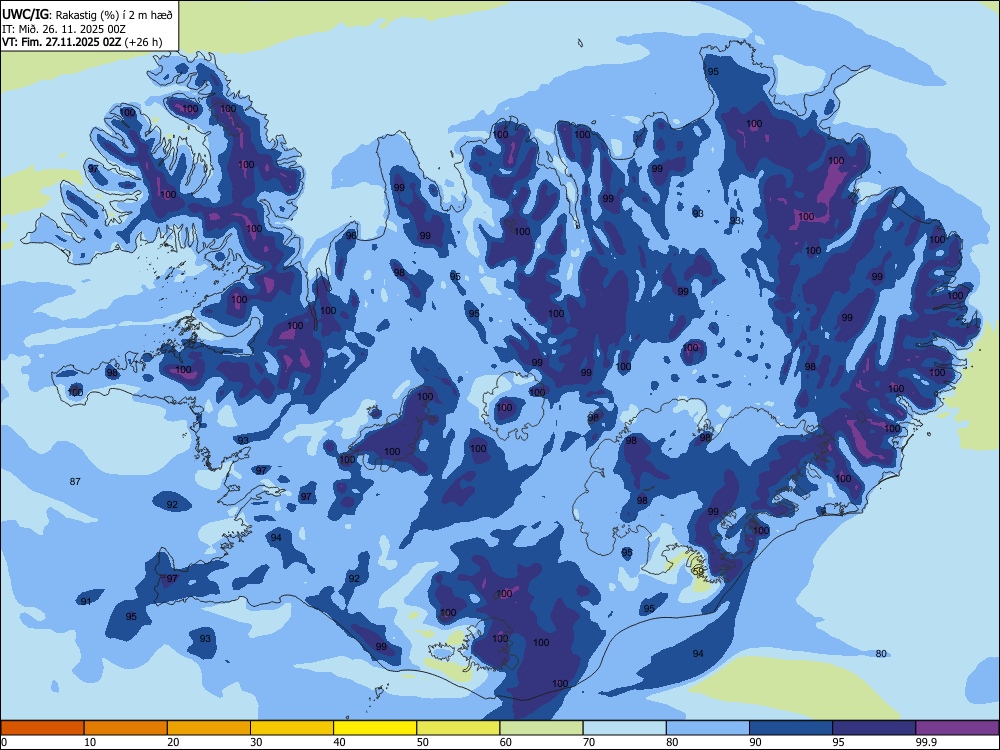Click the pale blue 70–80 legend swatch
1000x750 pixels.
(x=624, y=728)
